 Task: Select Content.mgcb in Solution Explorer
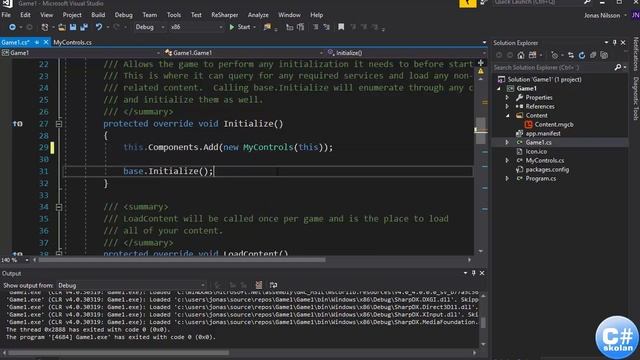click(554, 124)
